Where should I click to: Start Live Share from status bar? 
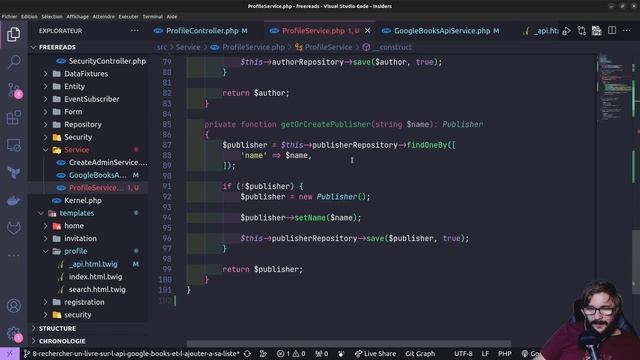[375, 353]
